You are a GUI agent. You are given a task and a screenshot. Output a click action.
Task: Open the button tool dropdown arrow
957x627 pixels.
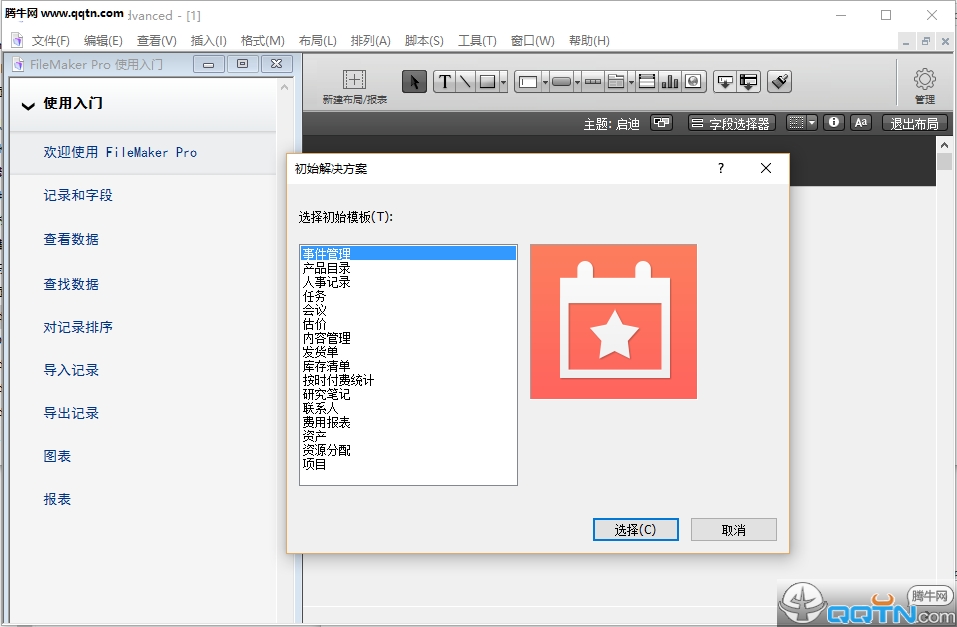click(577, 81)
